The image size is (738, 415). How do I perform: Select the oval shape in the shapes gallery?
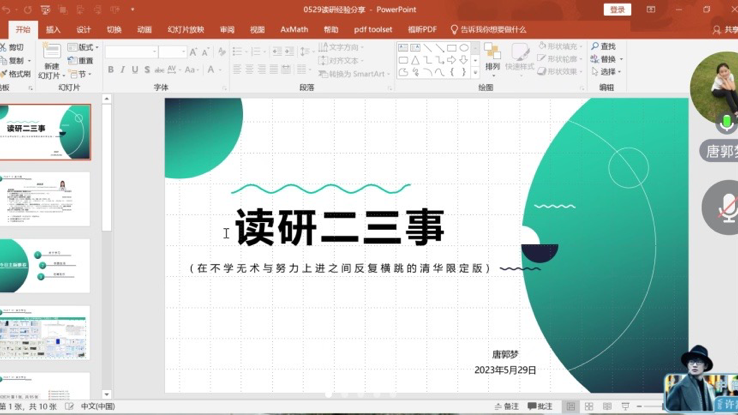point(464,48)
